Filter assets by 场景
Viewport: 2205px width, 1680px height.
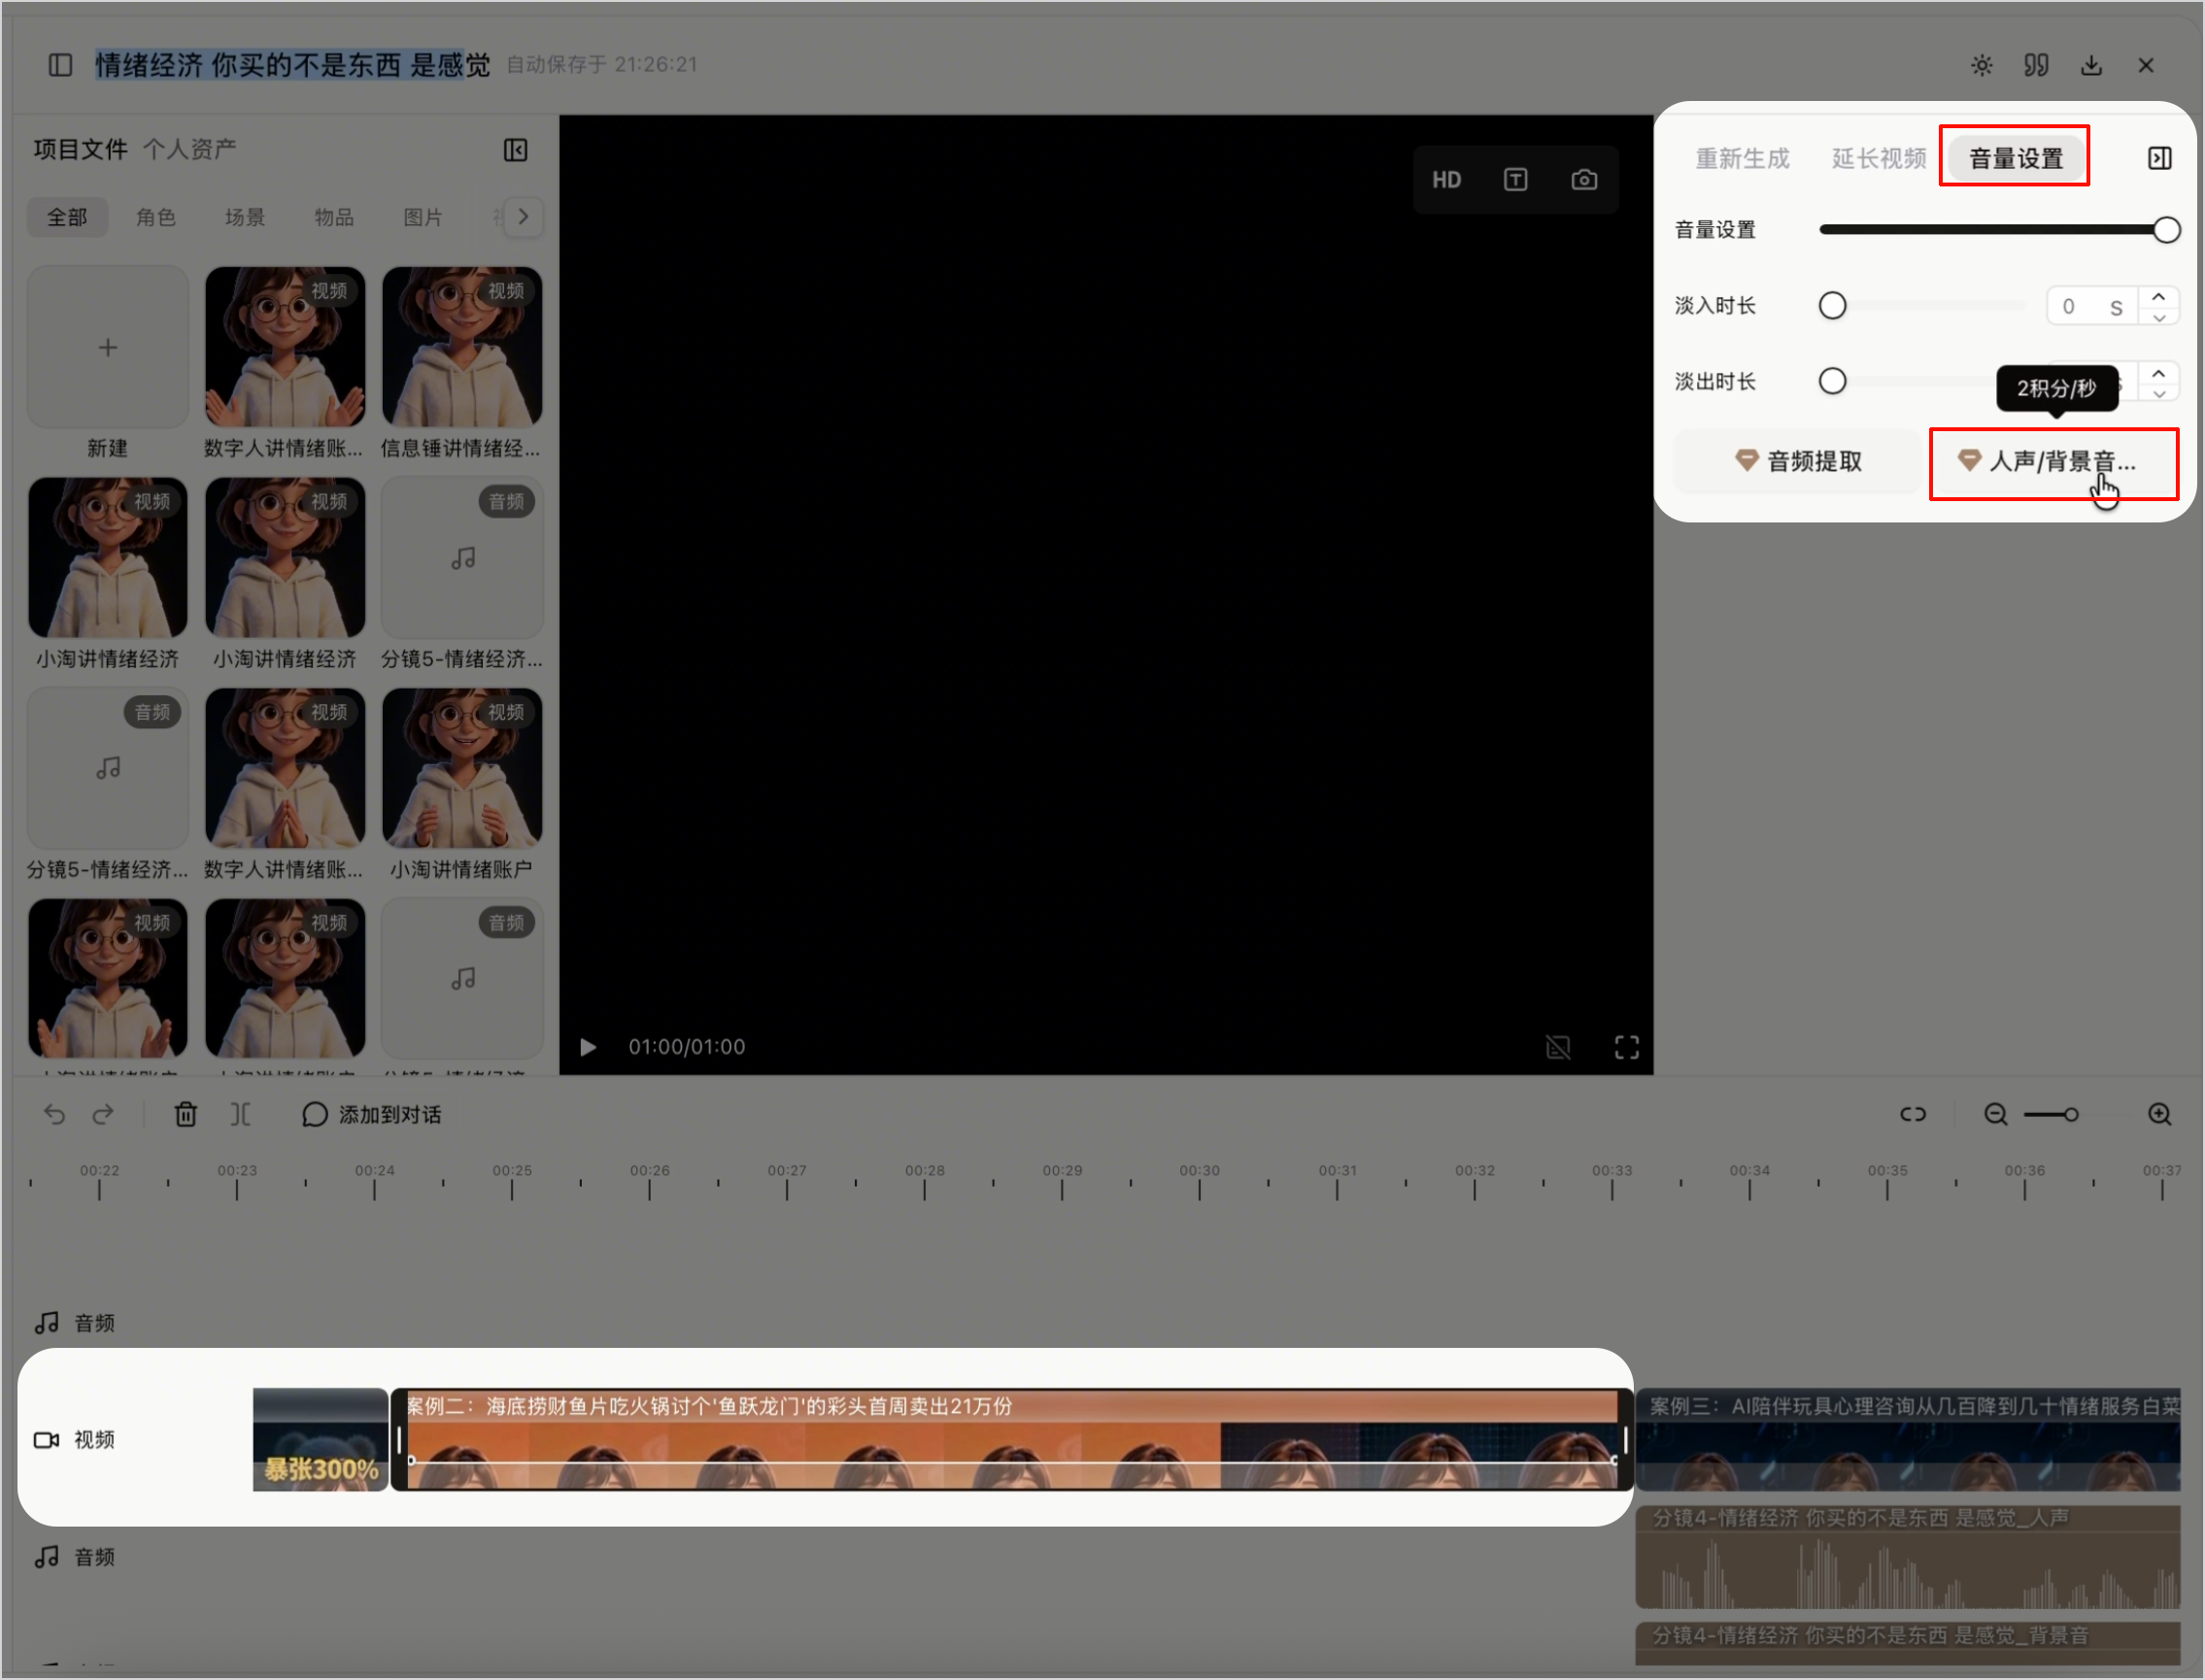pos(245,218)
